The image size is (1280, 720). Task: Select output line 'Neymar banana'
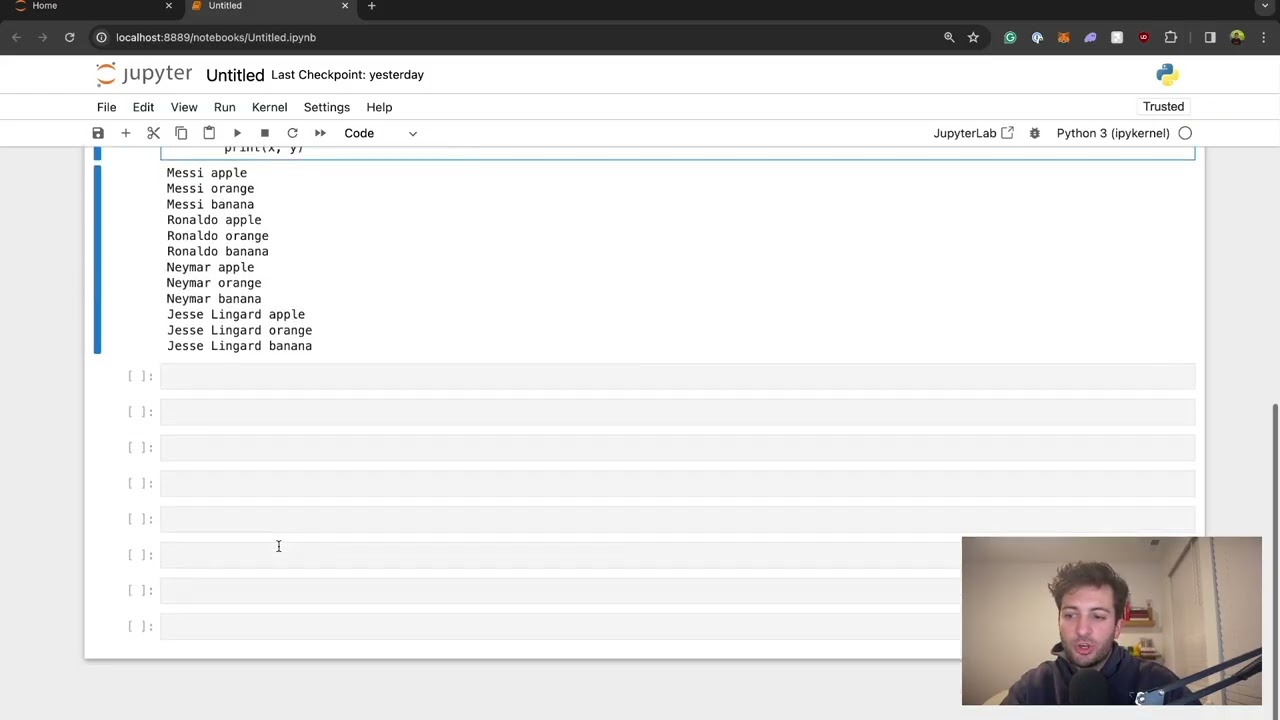click(214, 299)
